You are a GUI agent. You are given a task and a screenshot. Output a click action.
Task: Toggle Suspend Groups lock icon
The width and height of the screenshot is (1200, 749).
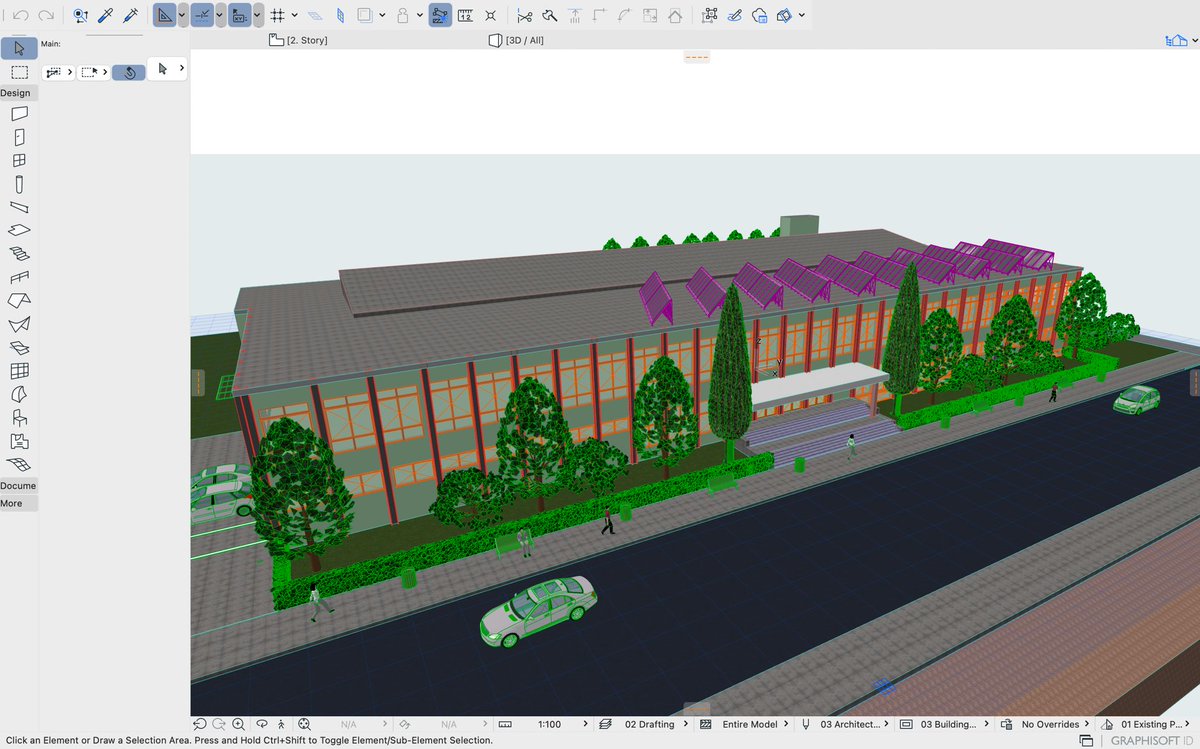click(x=403, y=16)
